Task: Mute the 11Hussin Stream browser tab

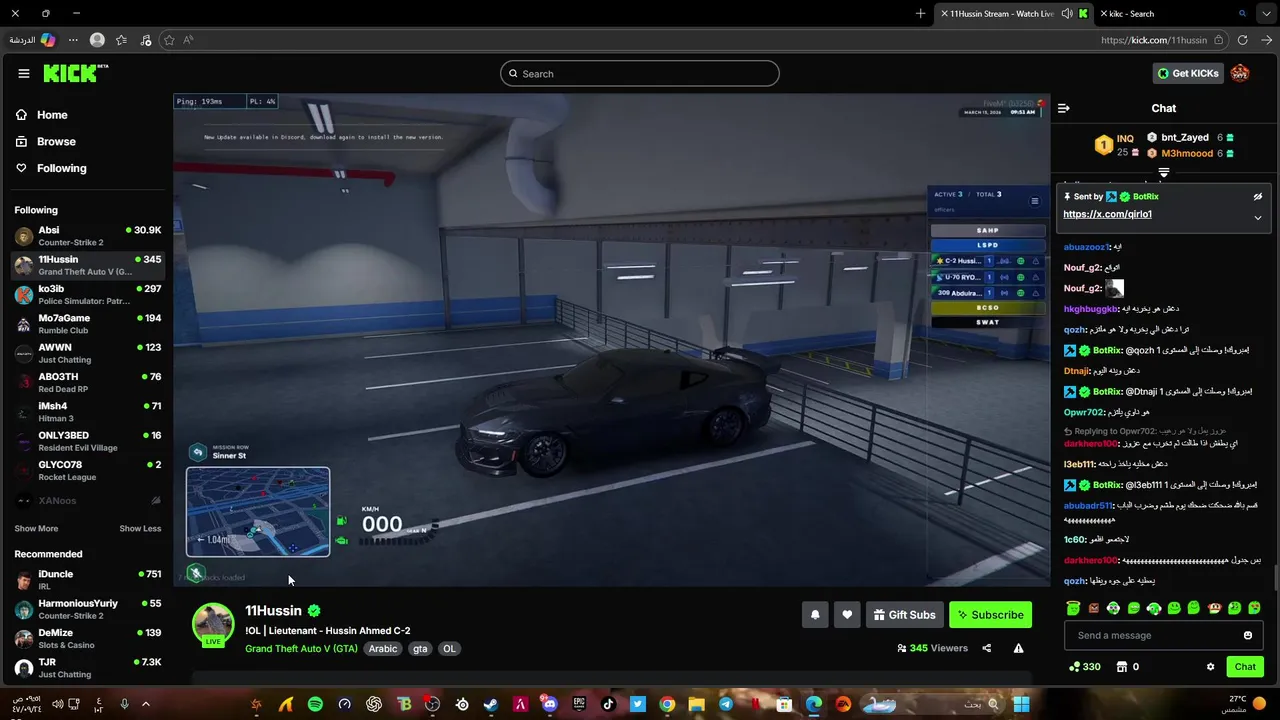Action: (x=1066, y=14)
